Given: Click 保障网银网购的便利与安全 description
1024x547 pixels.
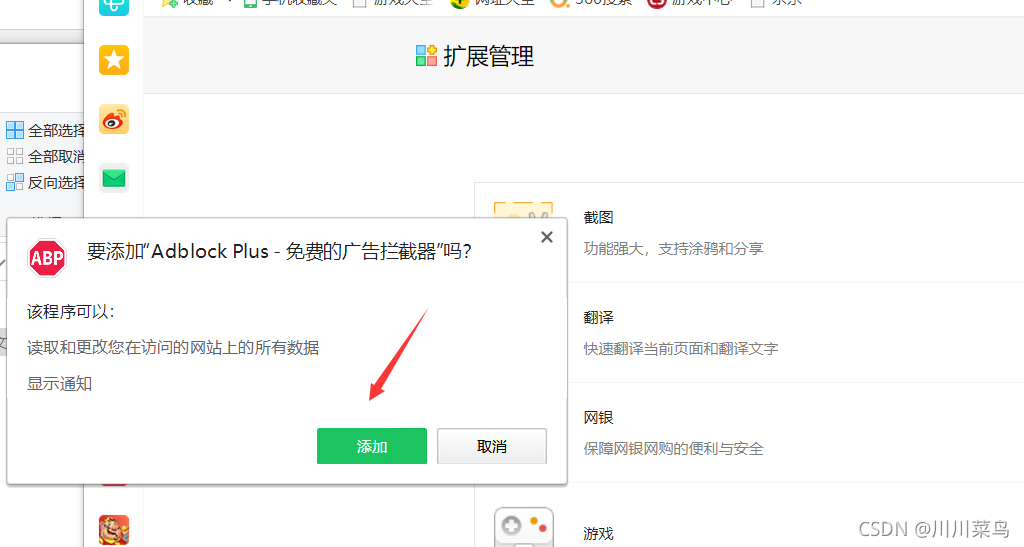Looking at the screenshot, I should click(x=673, y=448).
